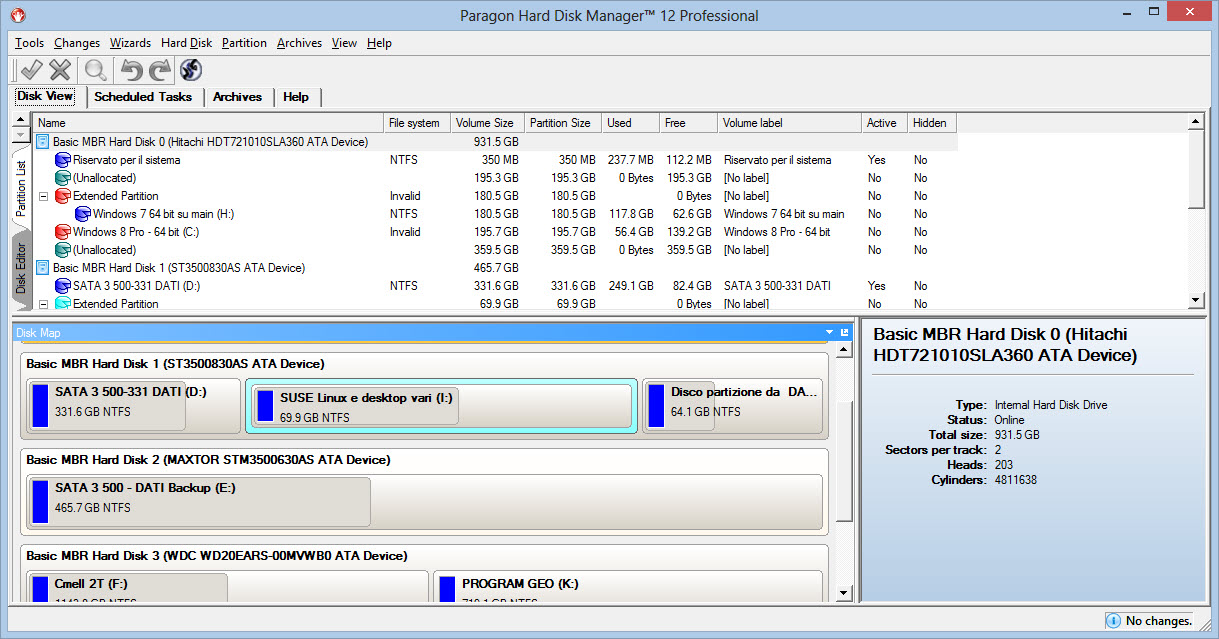The image size is (1219, 639).
Task: Switch to the Archives tab below the toolbar
Action: point(237,97)
